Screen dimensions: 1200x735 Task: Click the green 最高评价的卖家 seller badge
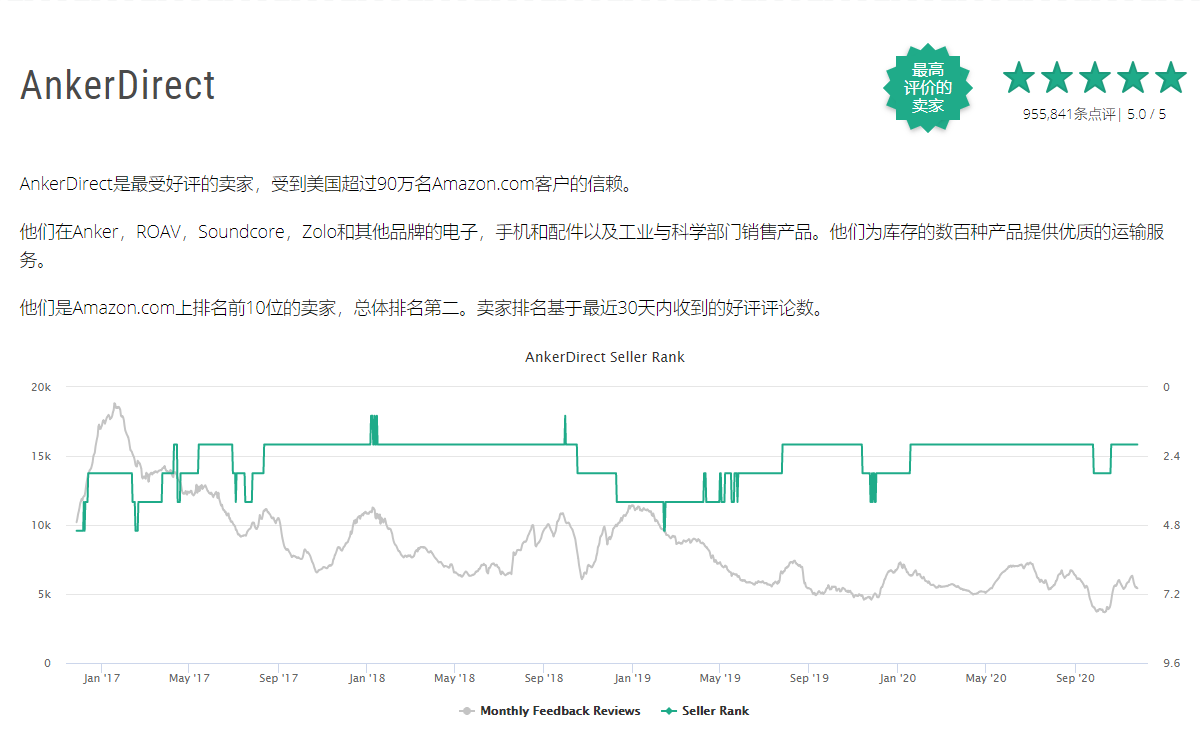click(x=927, y=89)
